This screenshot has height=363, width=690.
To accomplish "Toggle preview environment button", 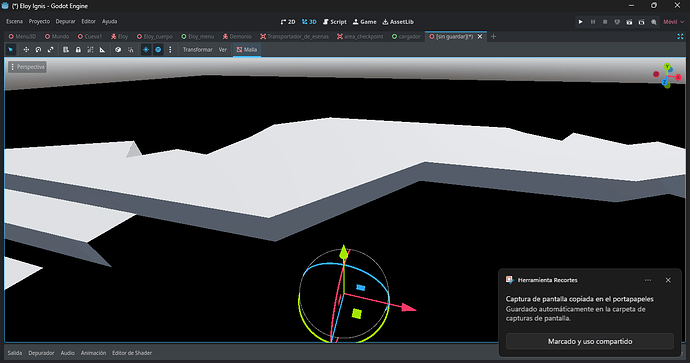I will point(158,50).
